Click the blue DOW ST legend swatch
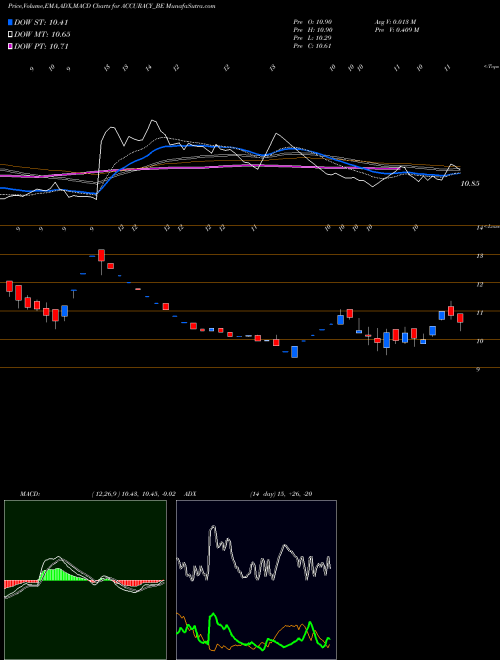 (x=11, y=22)
